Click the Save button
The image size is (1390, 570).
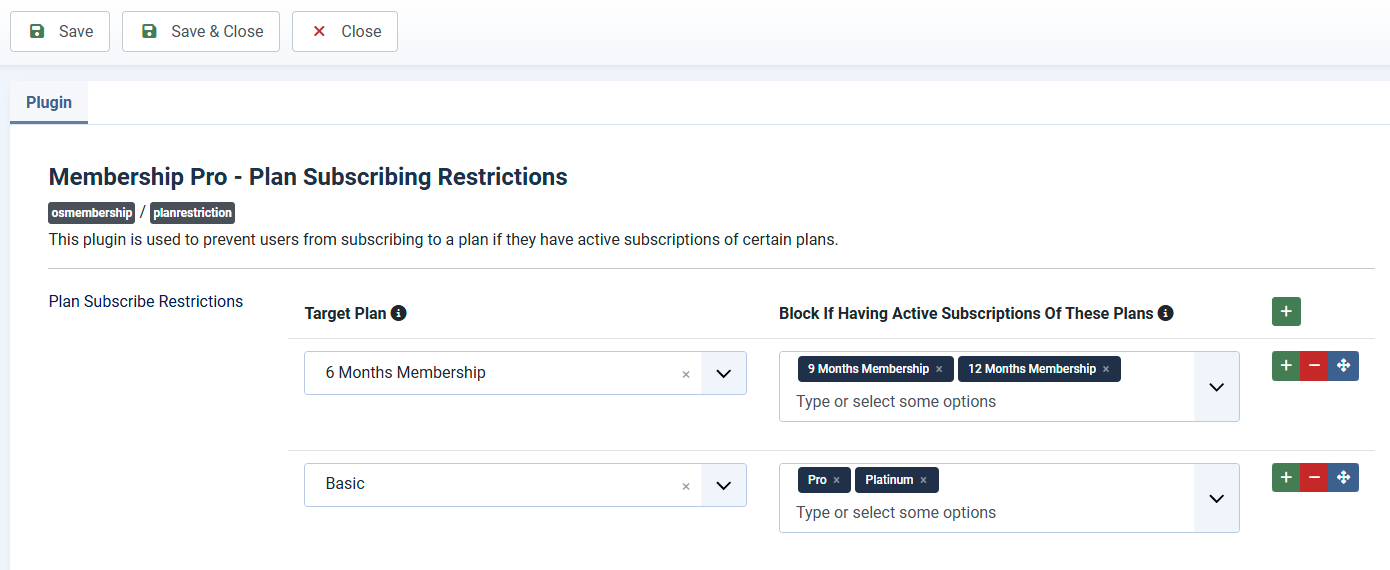click(60, 31)
